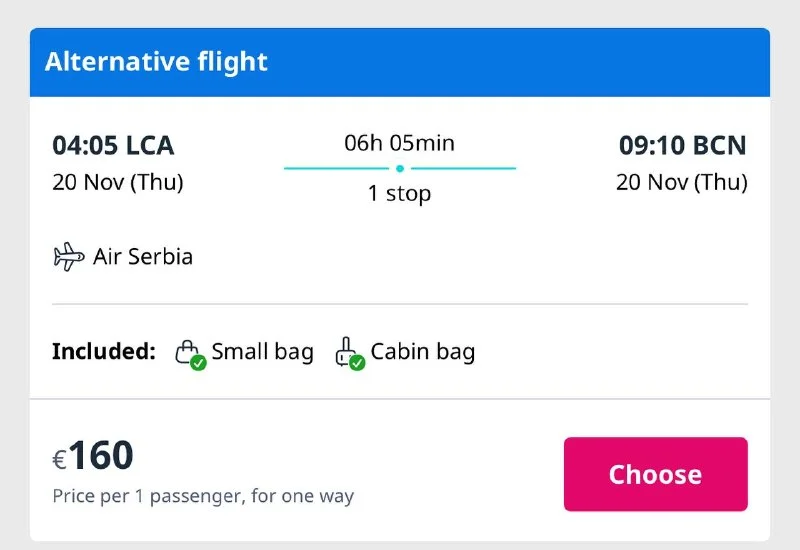The height and width of the screenshot is (550, 800).
Task: Click the green check on small bag
Action: pos(198,363)
